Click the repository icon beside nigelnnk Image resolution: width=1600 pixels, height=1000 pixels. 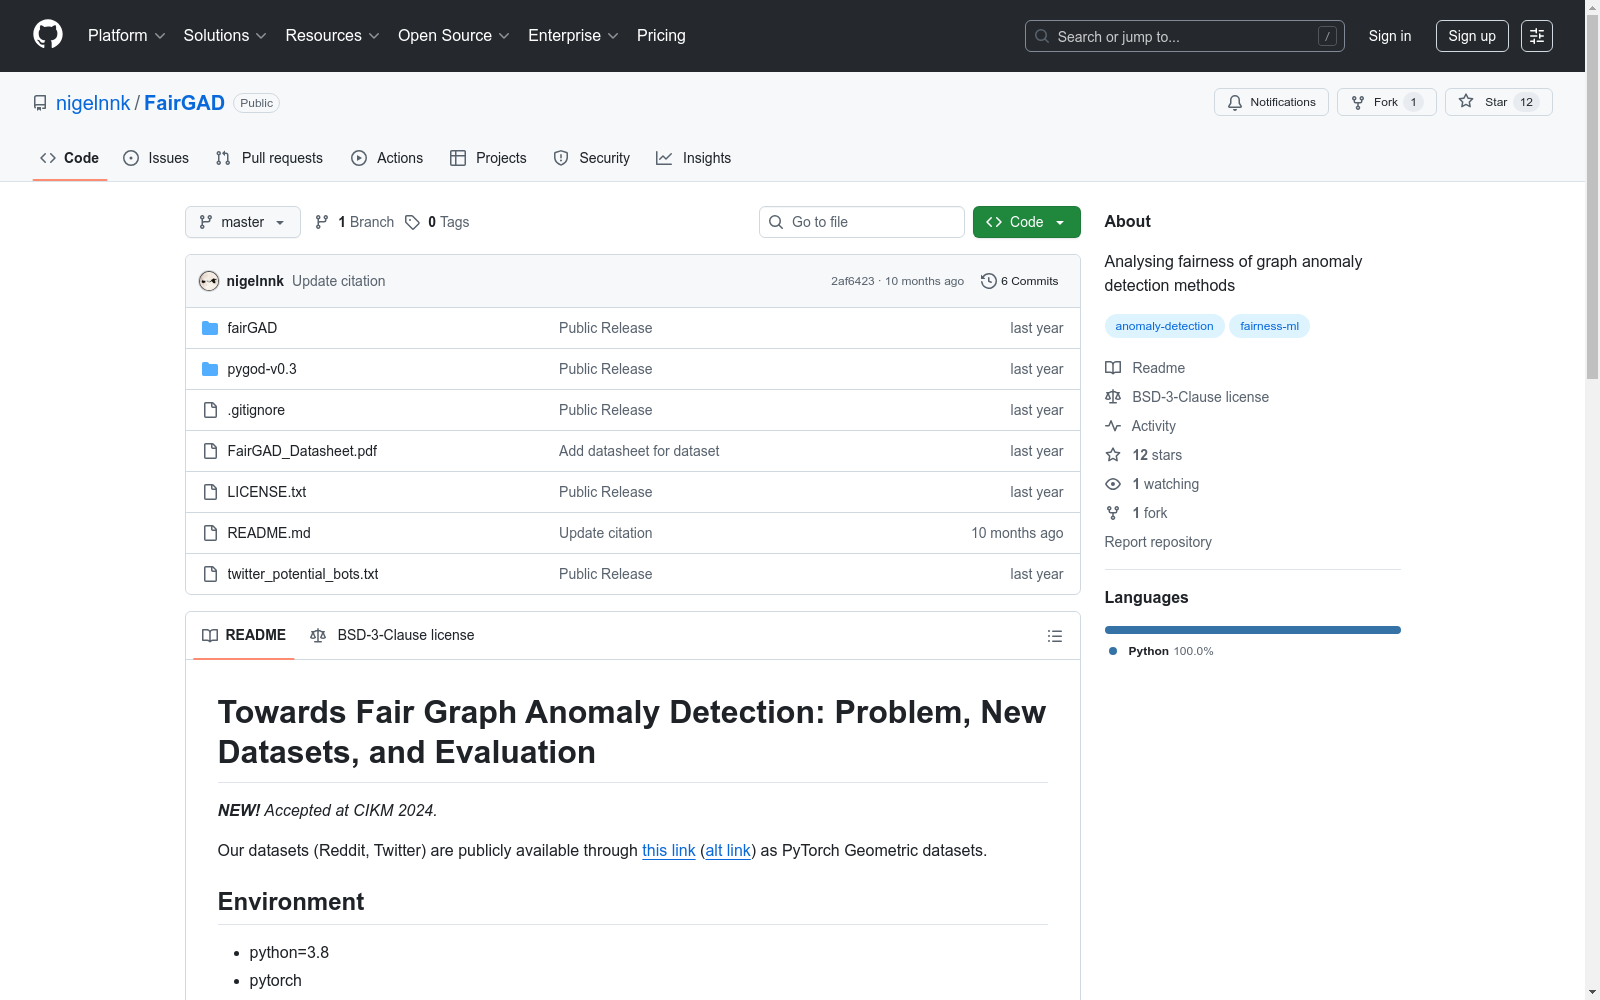(40, 103)
